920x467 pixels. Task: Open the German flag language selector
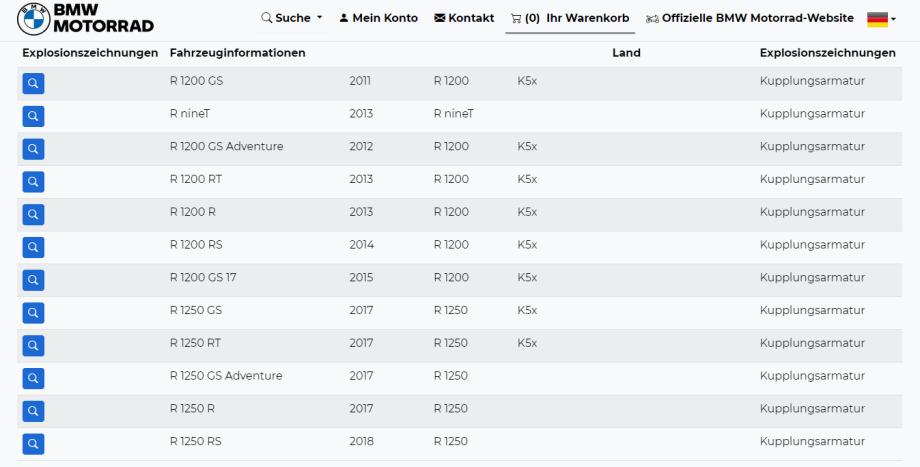tap(881, 19)
